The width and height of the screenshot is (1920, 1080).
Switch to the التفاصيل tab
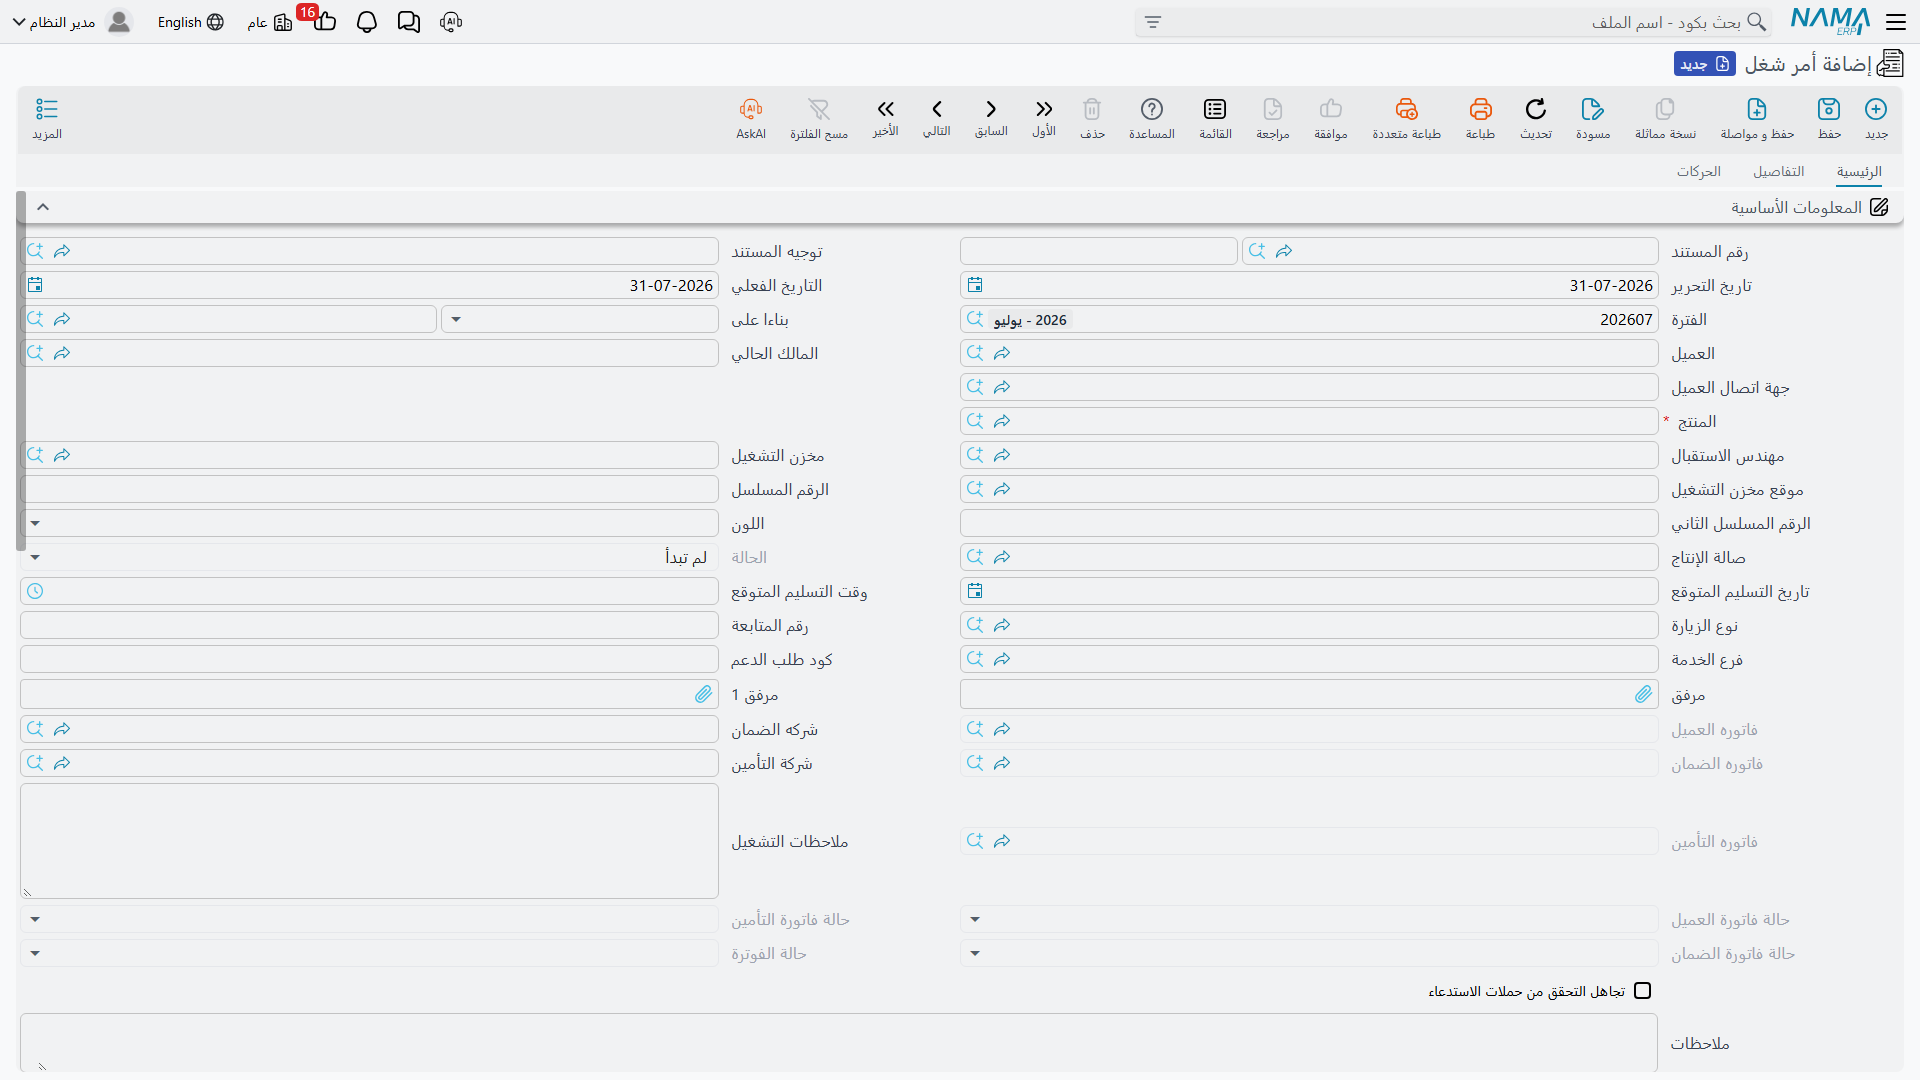coord(1778,172)
